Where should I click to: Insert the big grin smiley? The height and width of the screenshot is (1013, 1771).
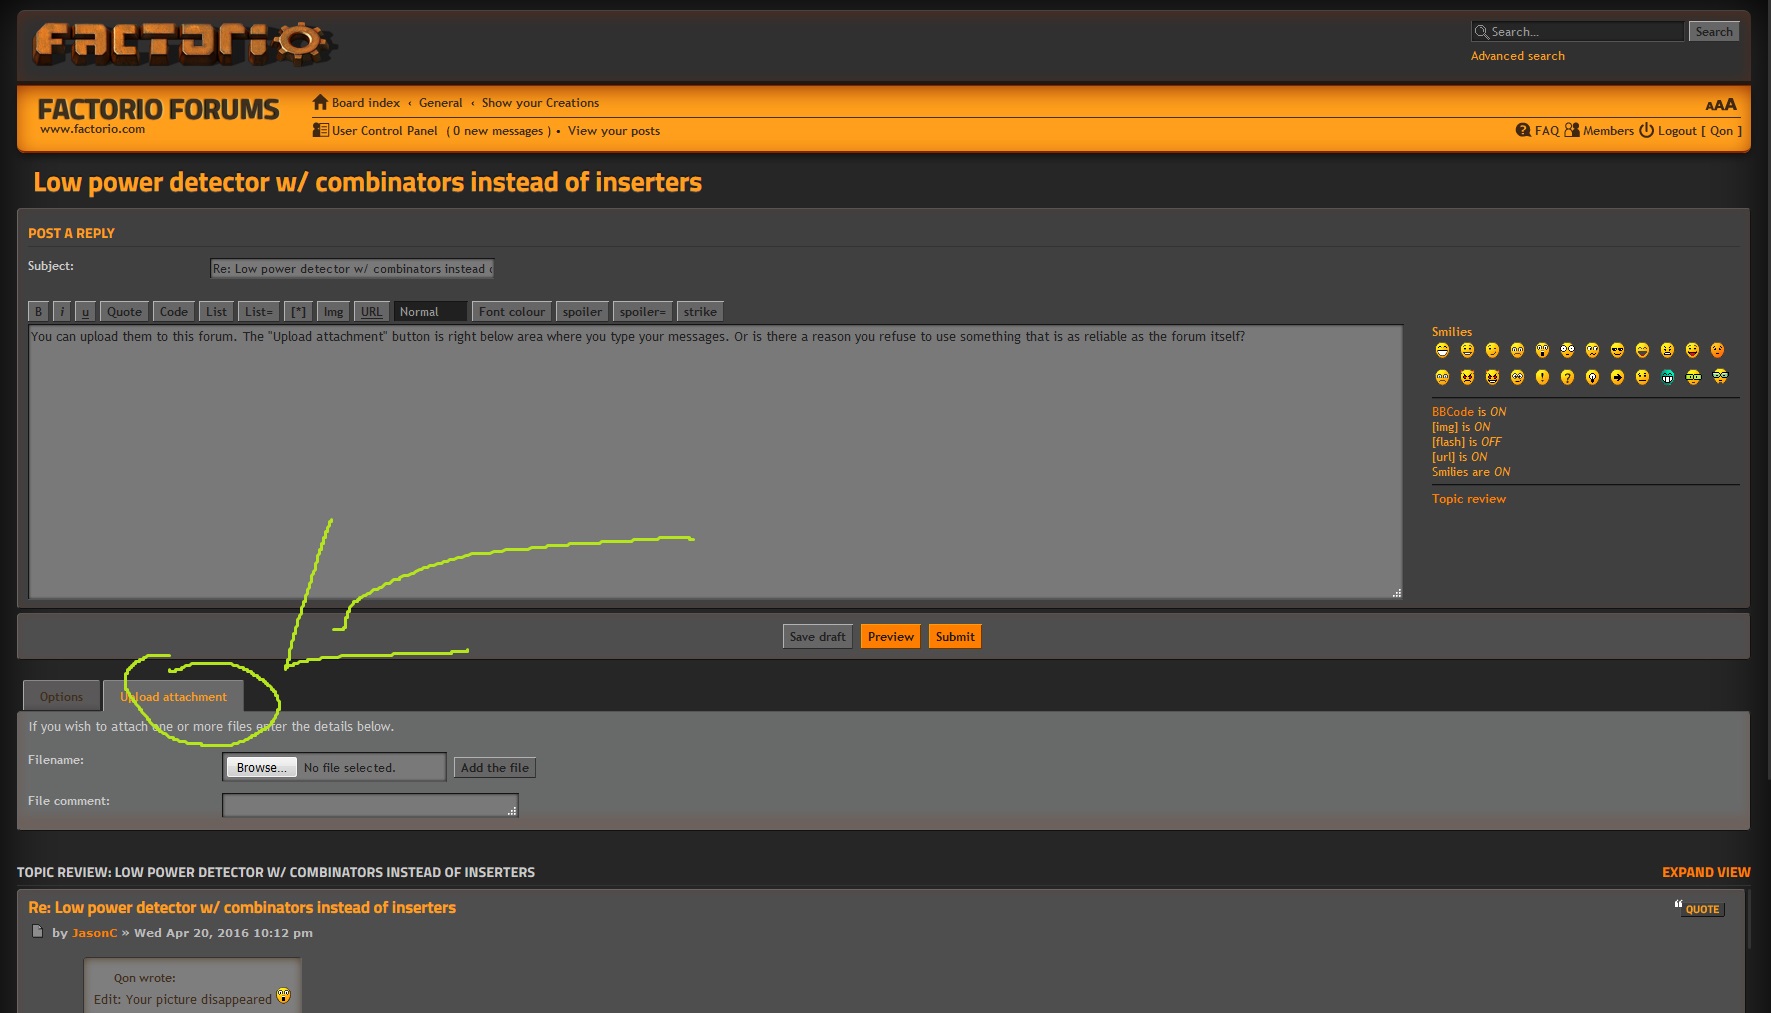coord(1442,350)
